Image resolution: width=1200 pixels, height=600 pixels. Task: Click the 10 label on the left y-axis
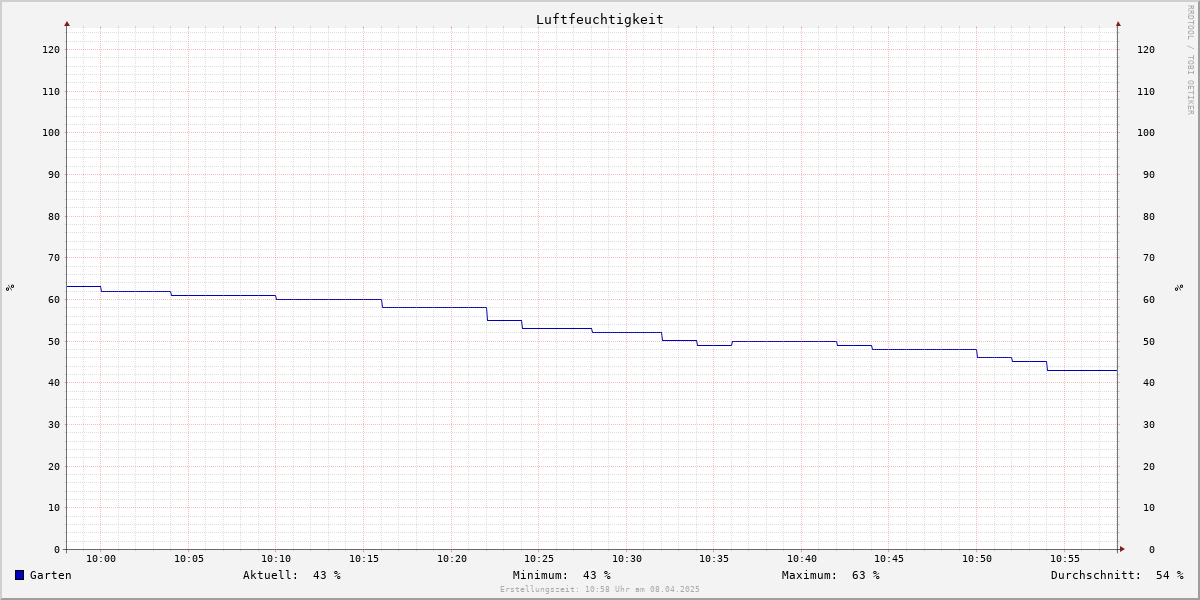(x=54, y=507)
